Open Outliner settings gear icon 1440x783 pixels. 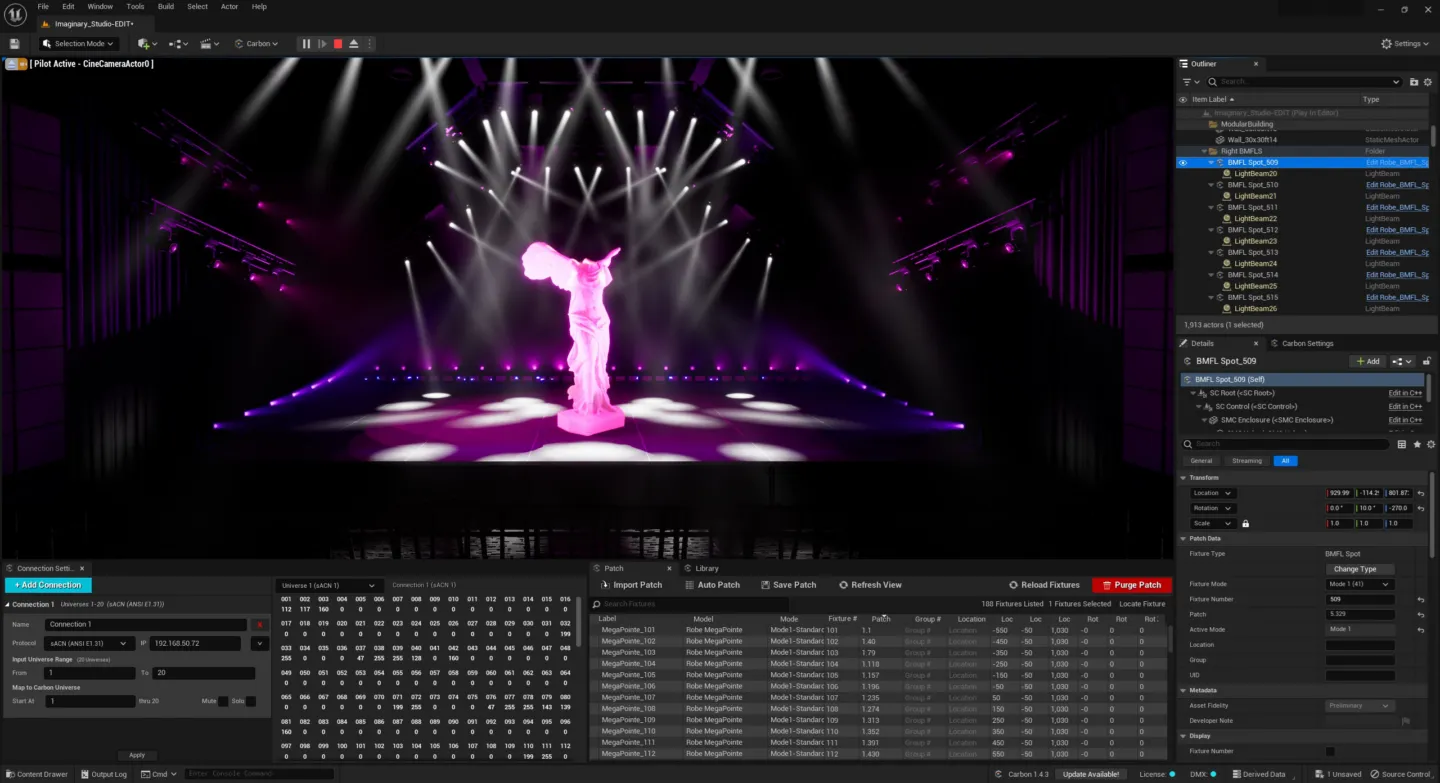1428,82
